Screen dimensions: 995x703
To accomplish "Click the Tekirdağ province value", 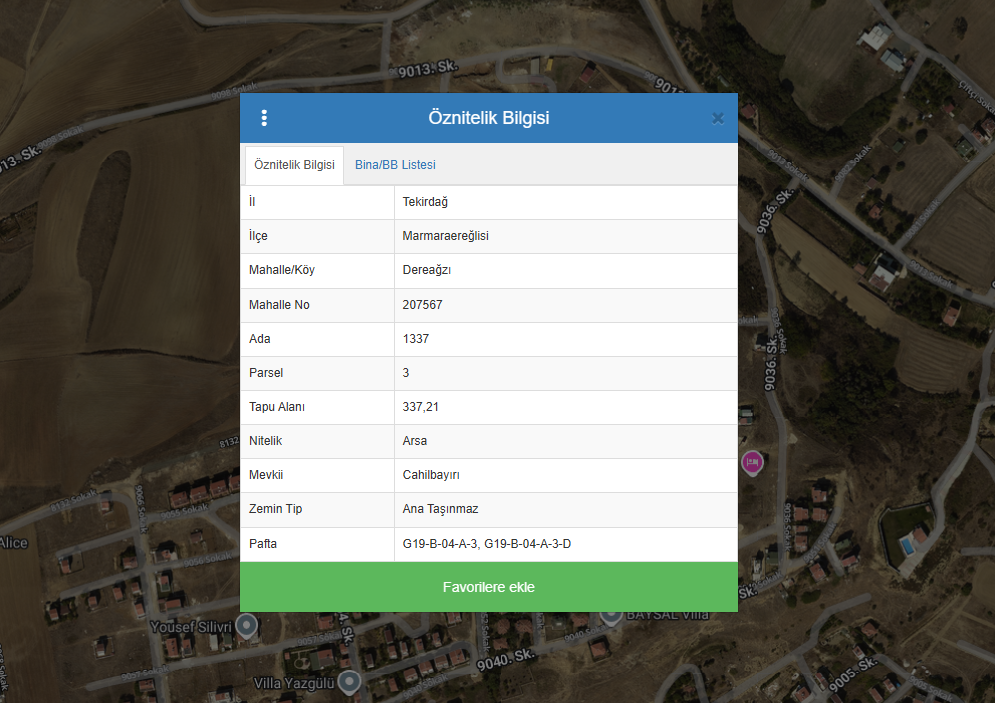I will (x=425, y=202).
